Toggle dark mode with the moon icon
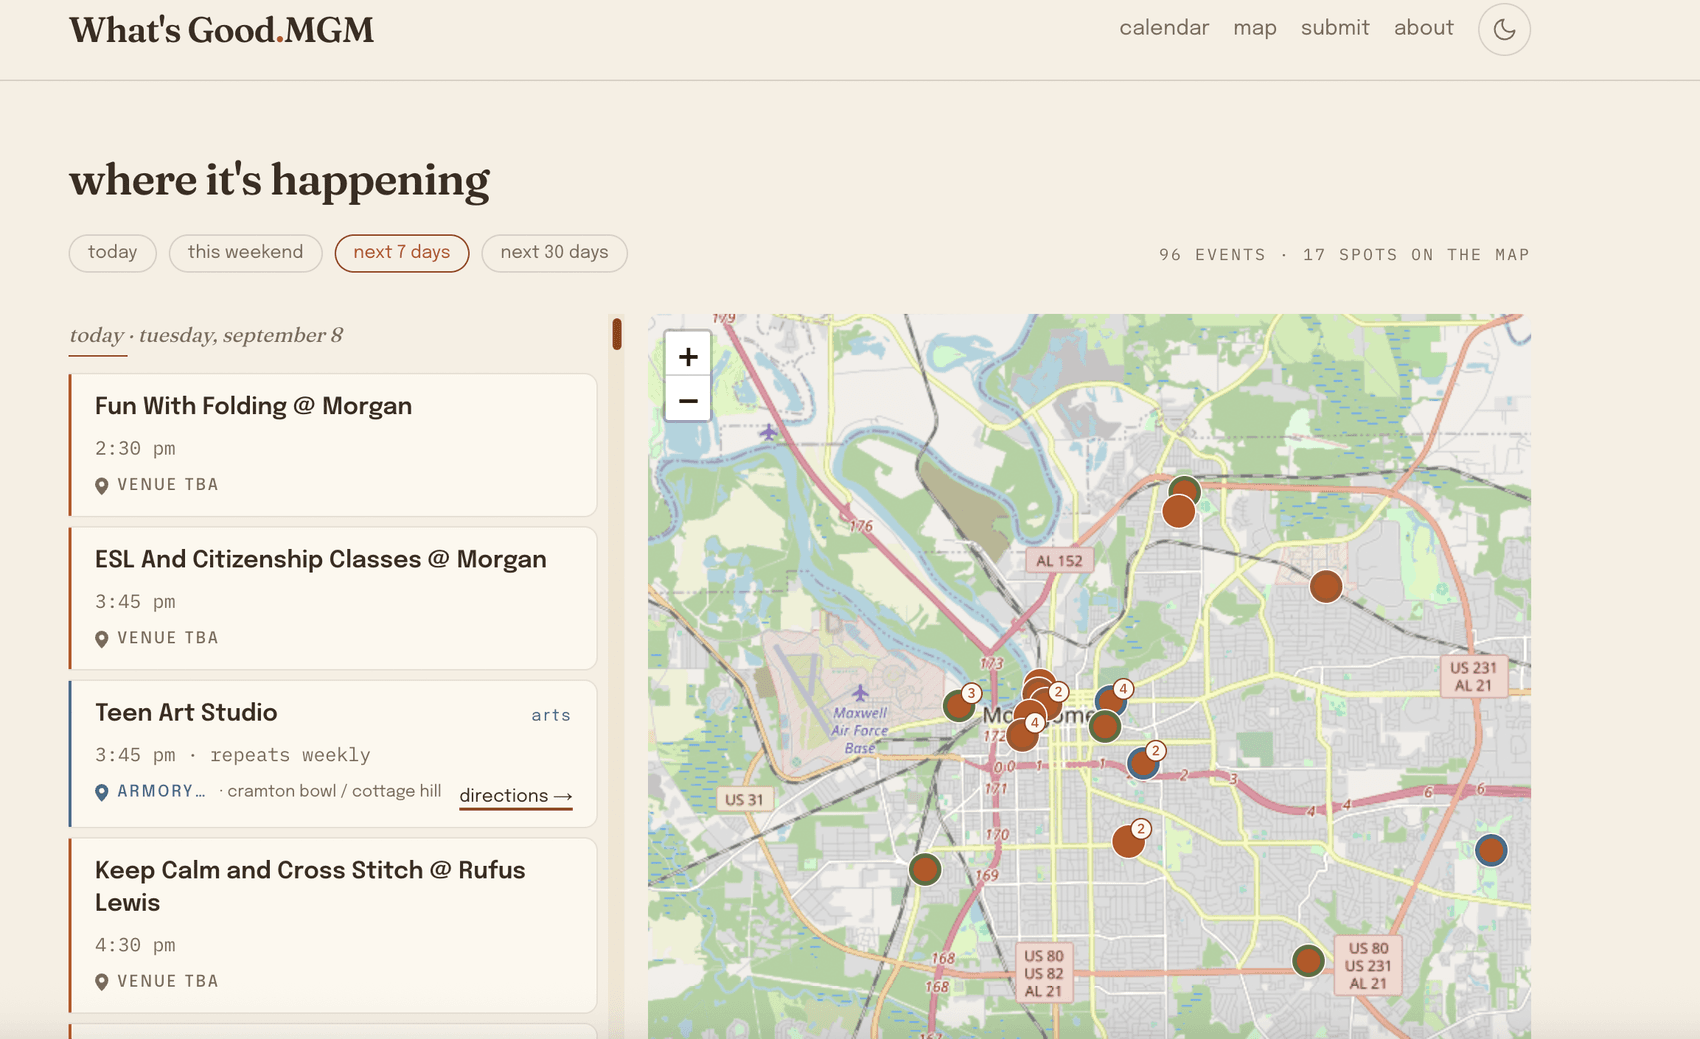Image resolution: width=1700 pixels, height=1039 pixels. pyautogui.click(x=1504, y=29)
